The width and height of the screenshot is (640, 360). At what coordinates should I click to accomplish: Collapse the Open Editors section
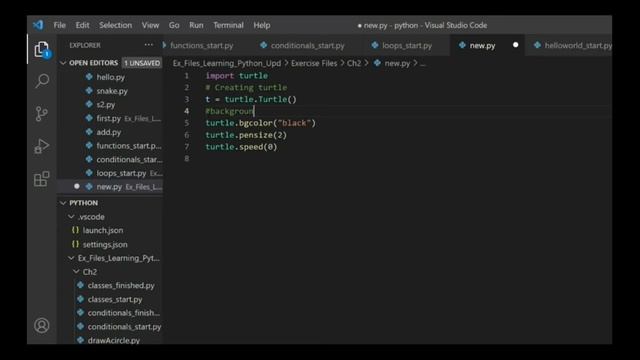coord(63,63)
